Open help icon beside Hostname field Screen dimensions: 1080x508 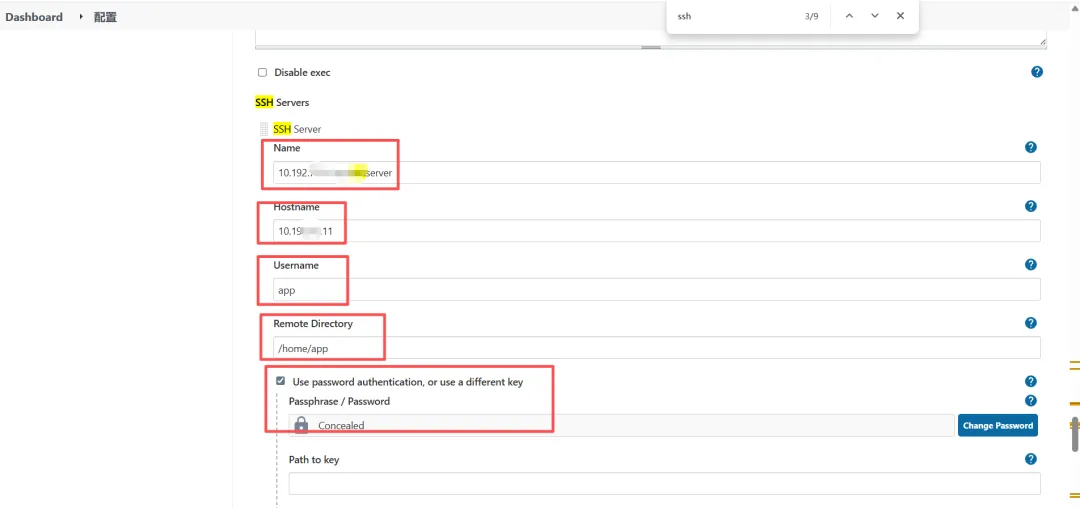(x=1030, y=206)
